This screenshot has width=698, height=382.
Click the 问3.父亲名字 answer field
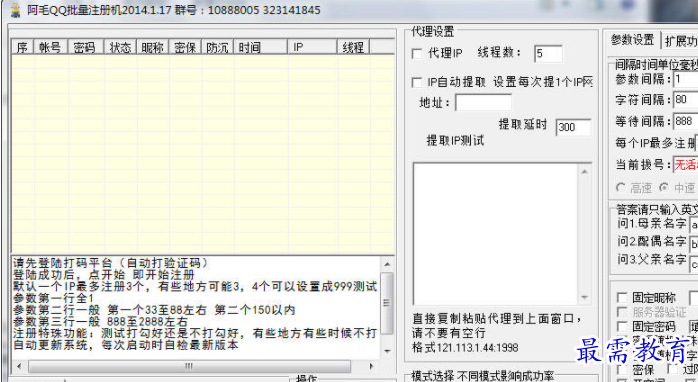pos(694,263)
